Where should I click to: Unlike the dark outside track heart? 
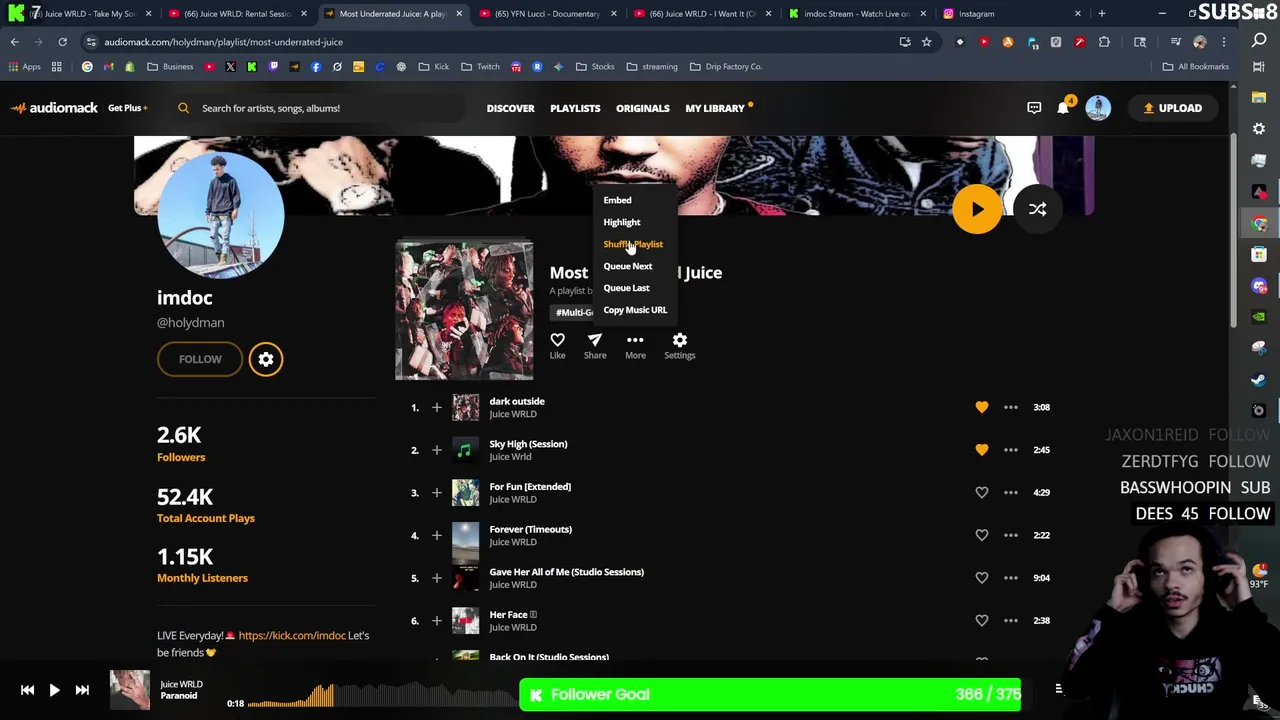981,407
